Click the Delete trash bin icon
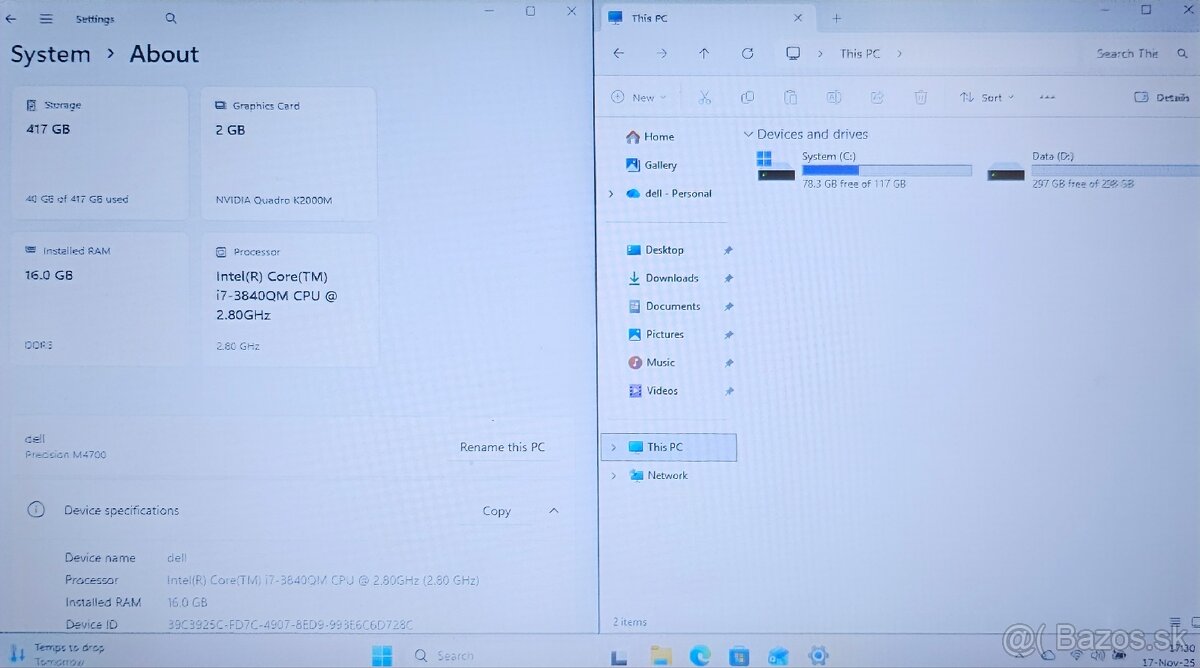Image resolution: width=1200 pixels, height=668 pixels. [920, 97]
